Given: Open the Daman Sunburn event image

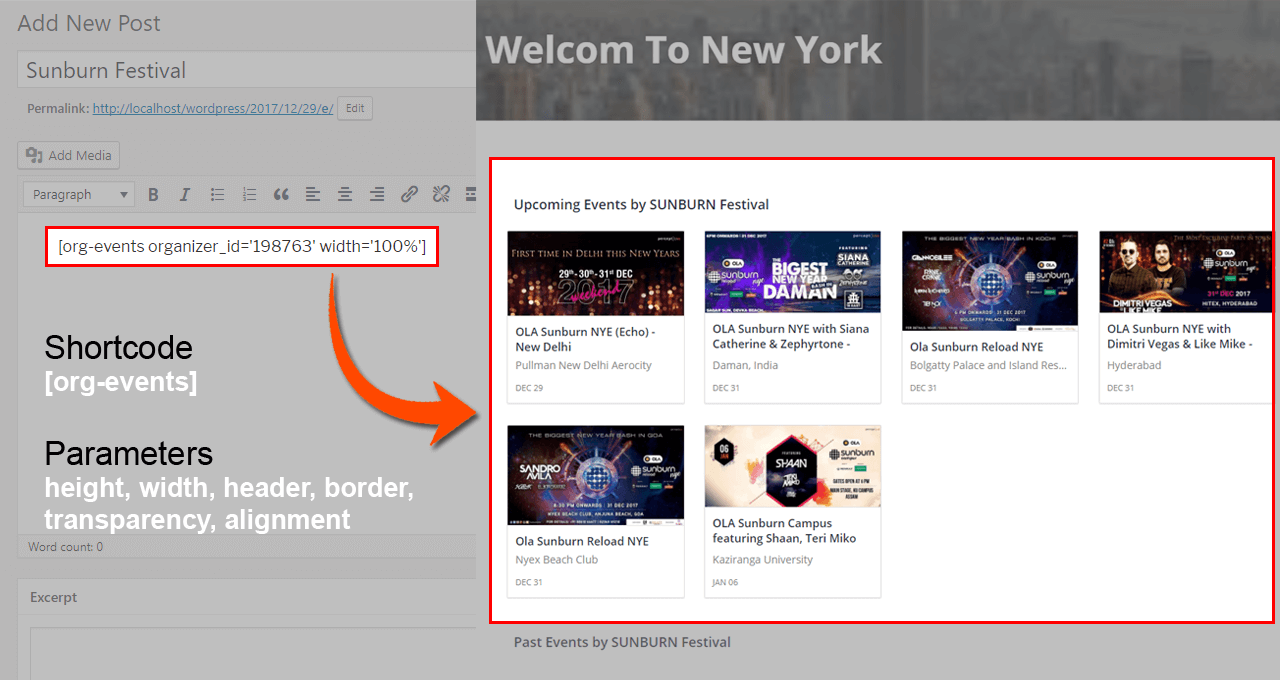Looking at the screenshot, I should [792, 273].
